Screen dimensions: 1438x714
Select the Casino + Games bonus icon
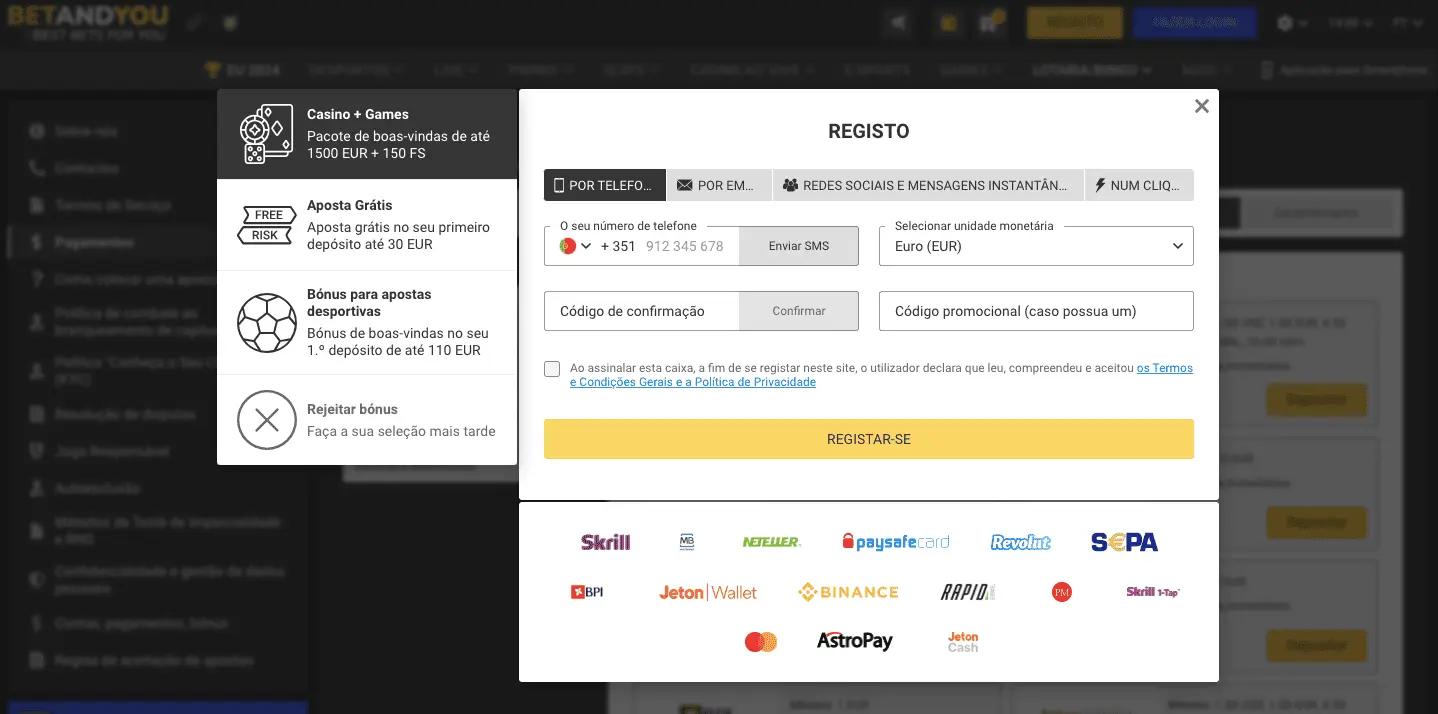[266, 132]
